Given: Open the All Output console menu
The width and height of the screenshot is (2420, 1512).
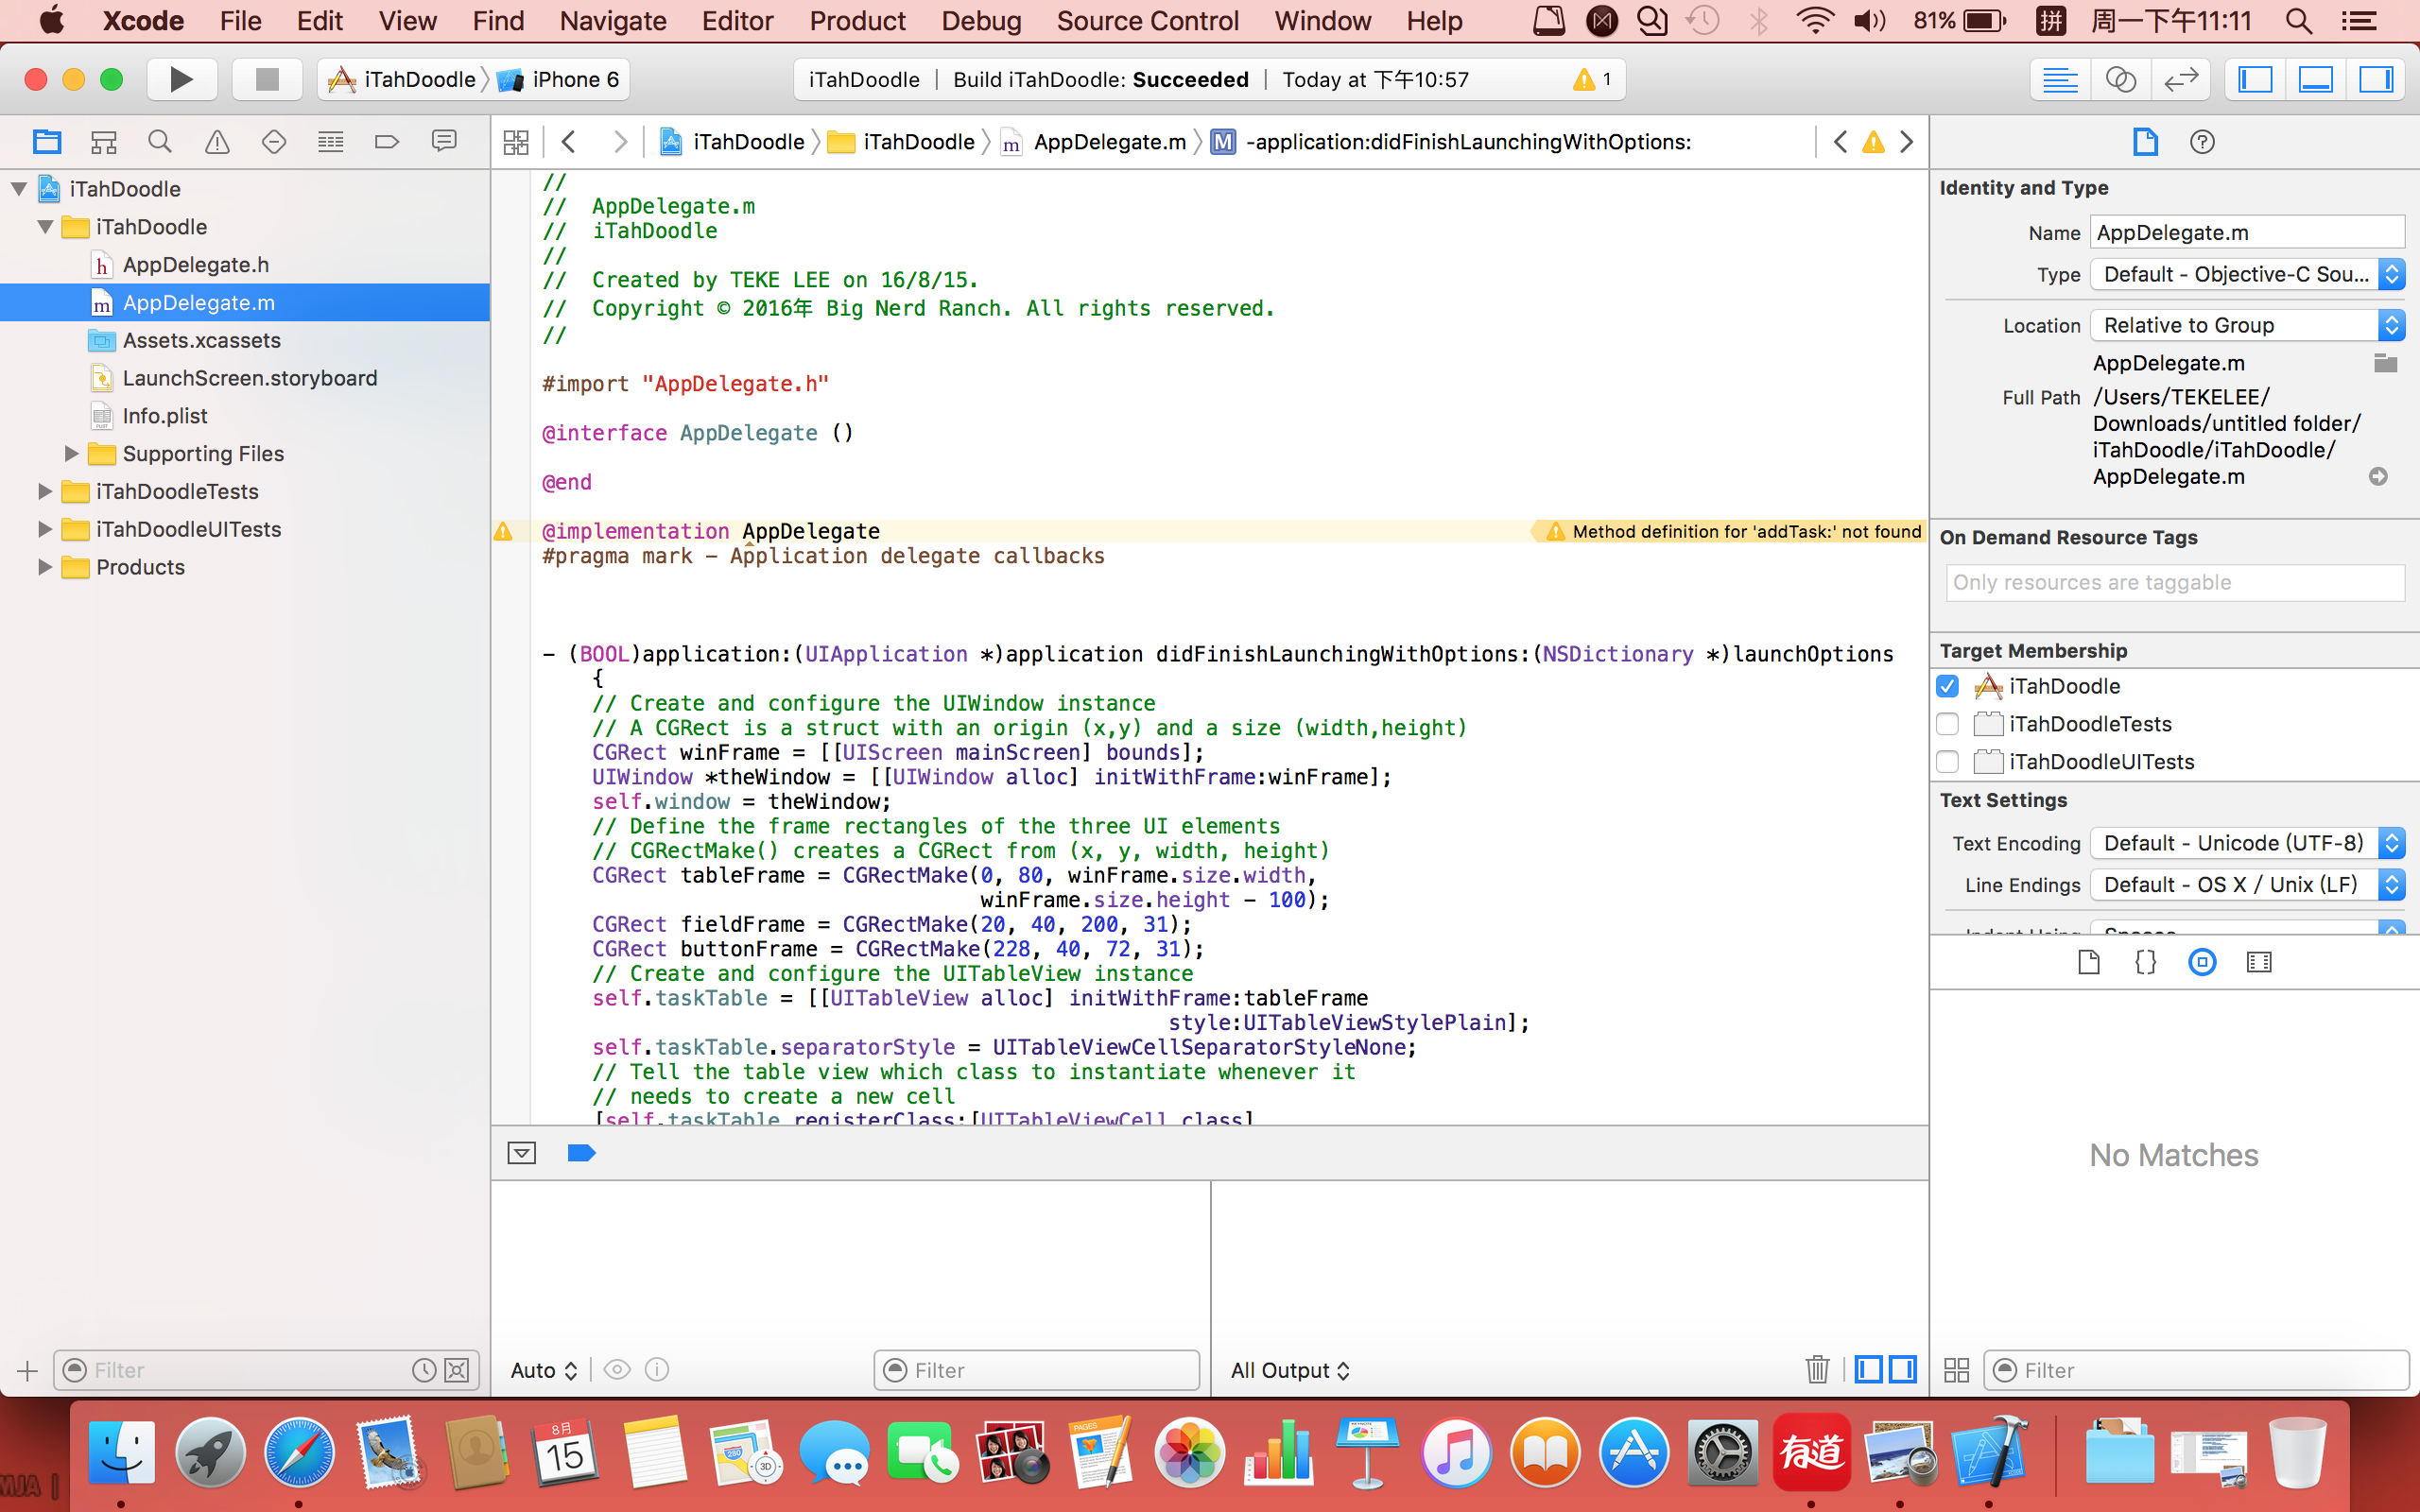Looking at the screenshot, I should point(1289,1370).
